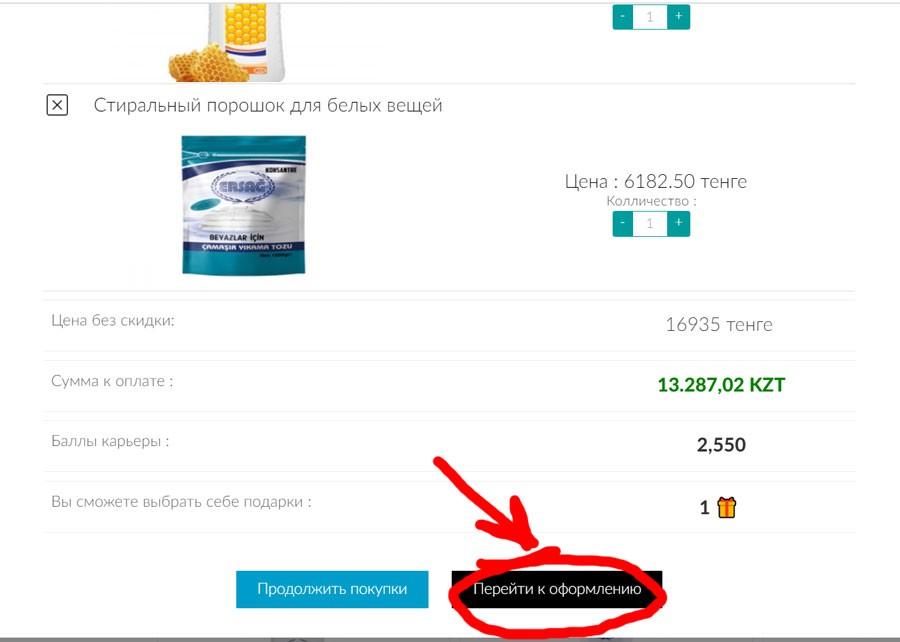
Task: Click 'Продолжить покупки' button
Action: pyautogui.click(x=332, y=589)
